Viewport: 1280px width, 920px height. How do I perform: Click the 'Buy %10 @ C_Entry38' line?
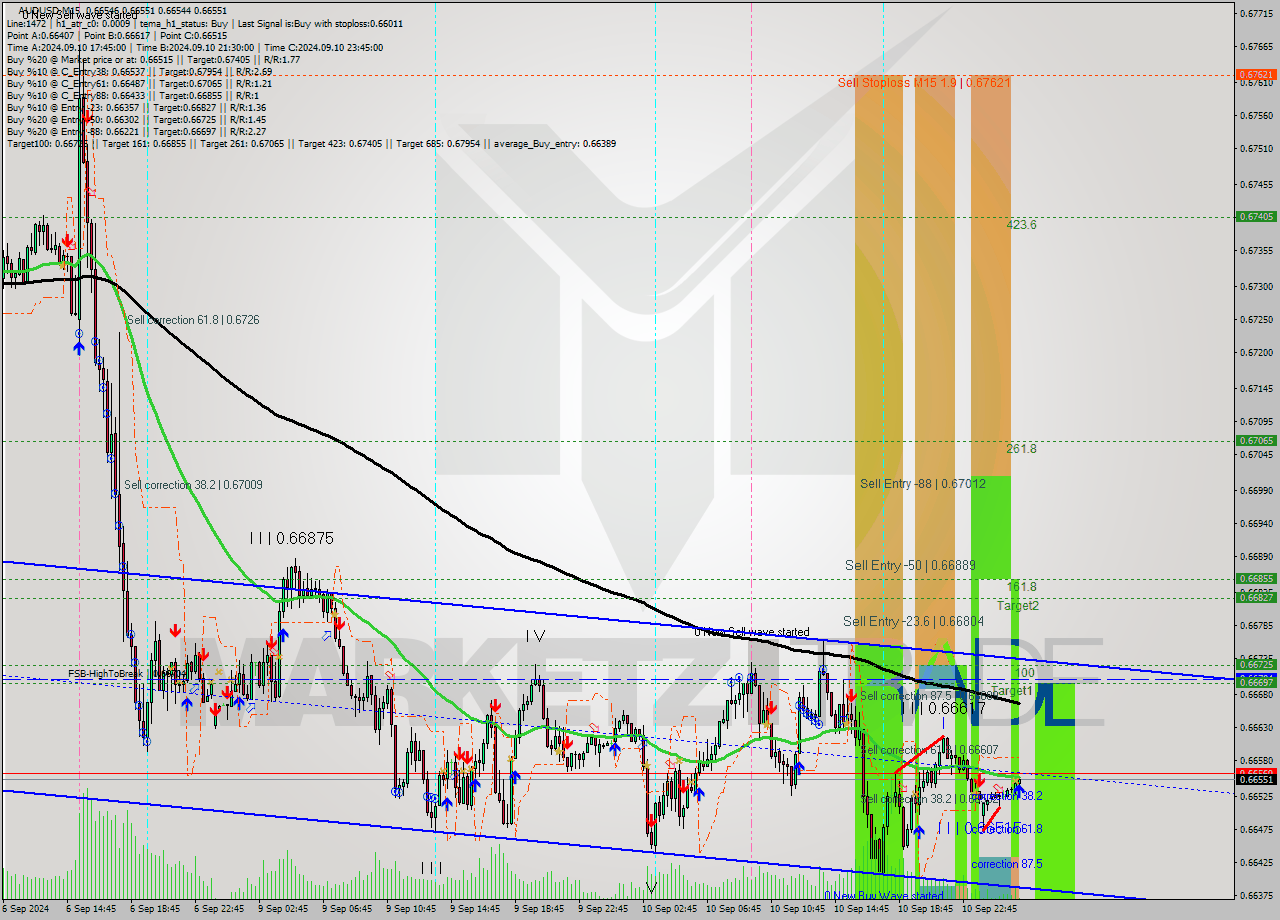click(x=139, y=71)
